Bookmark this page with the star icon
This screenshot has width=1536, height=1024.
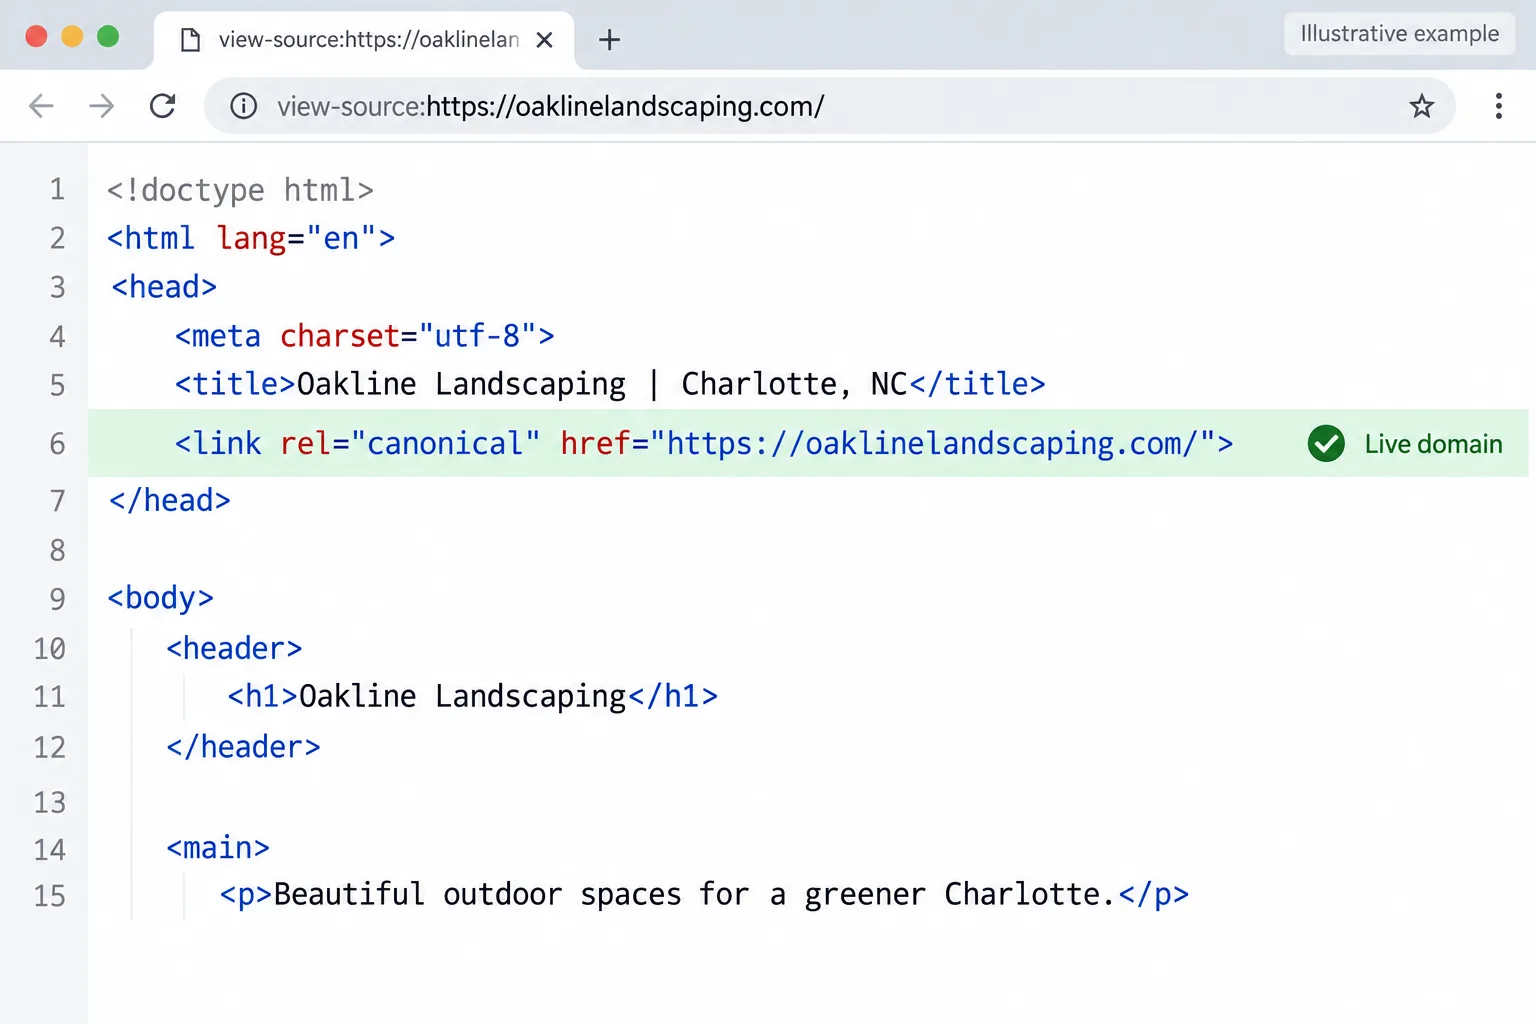click(1422, 106)
